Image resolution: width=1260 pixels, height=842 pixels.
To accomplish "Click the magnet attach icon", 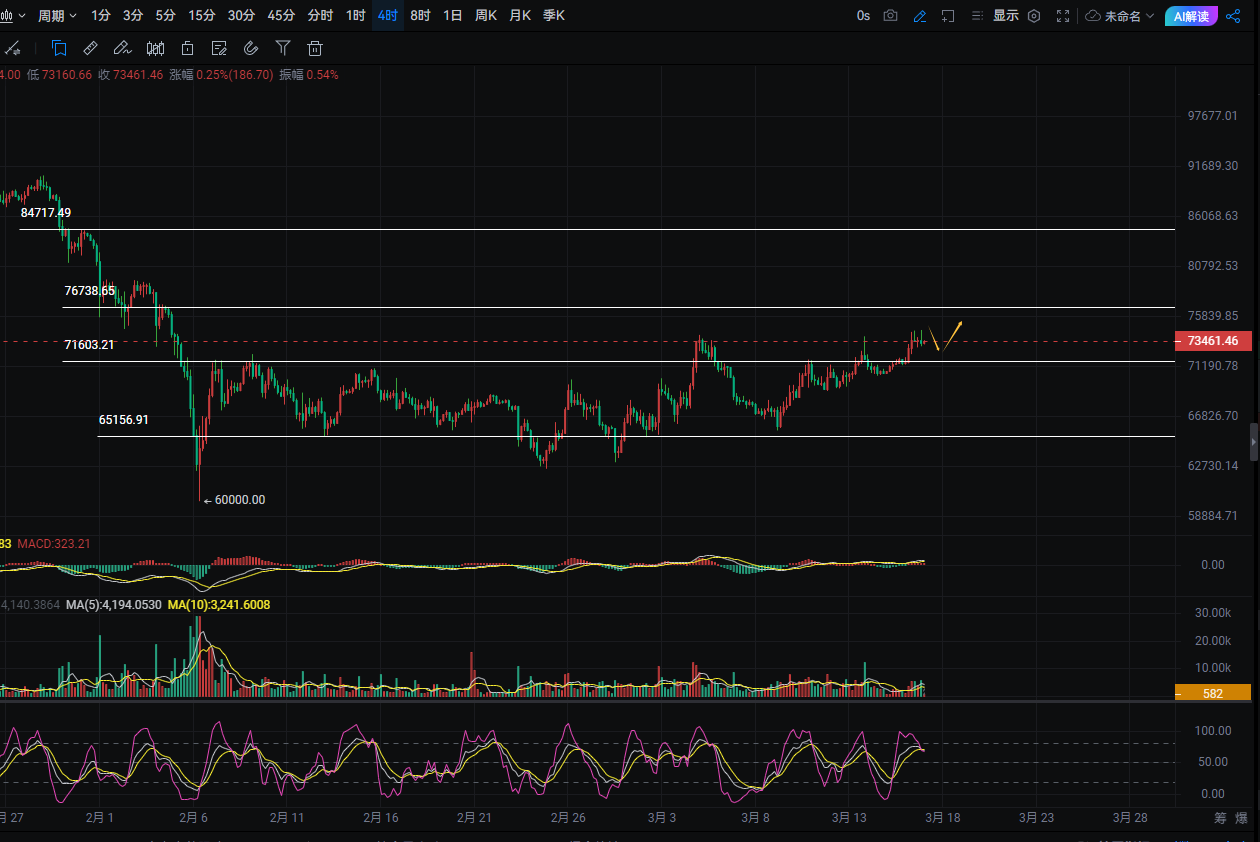I will 251,48.
